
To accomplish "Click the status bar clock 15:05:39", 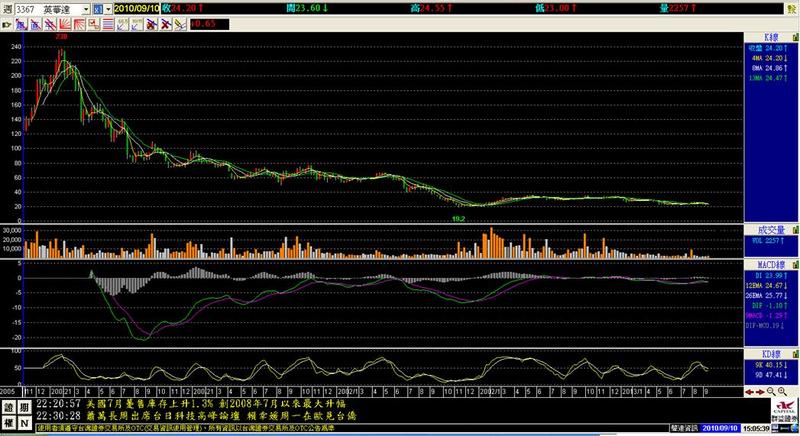I will pyautogui.click(x=757, y=428).
